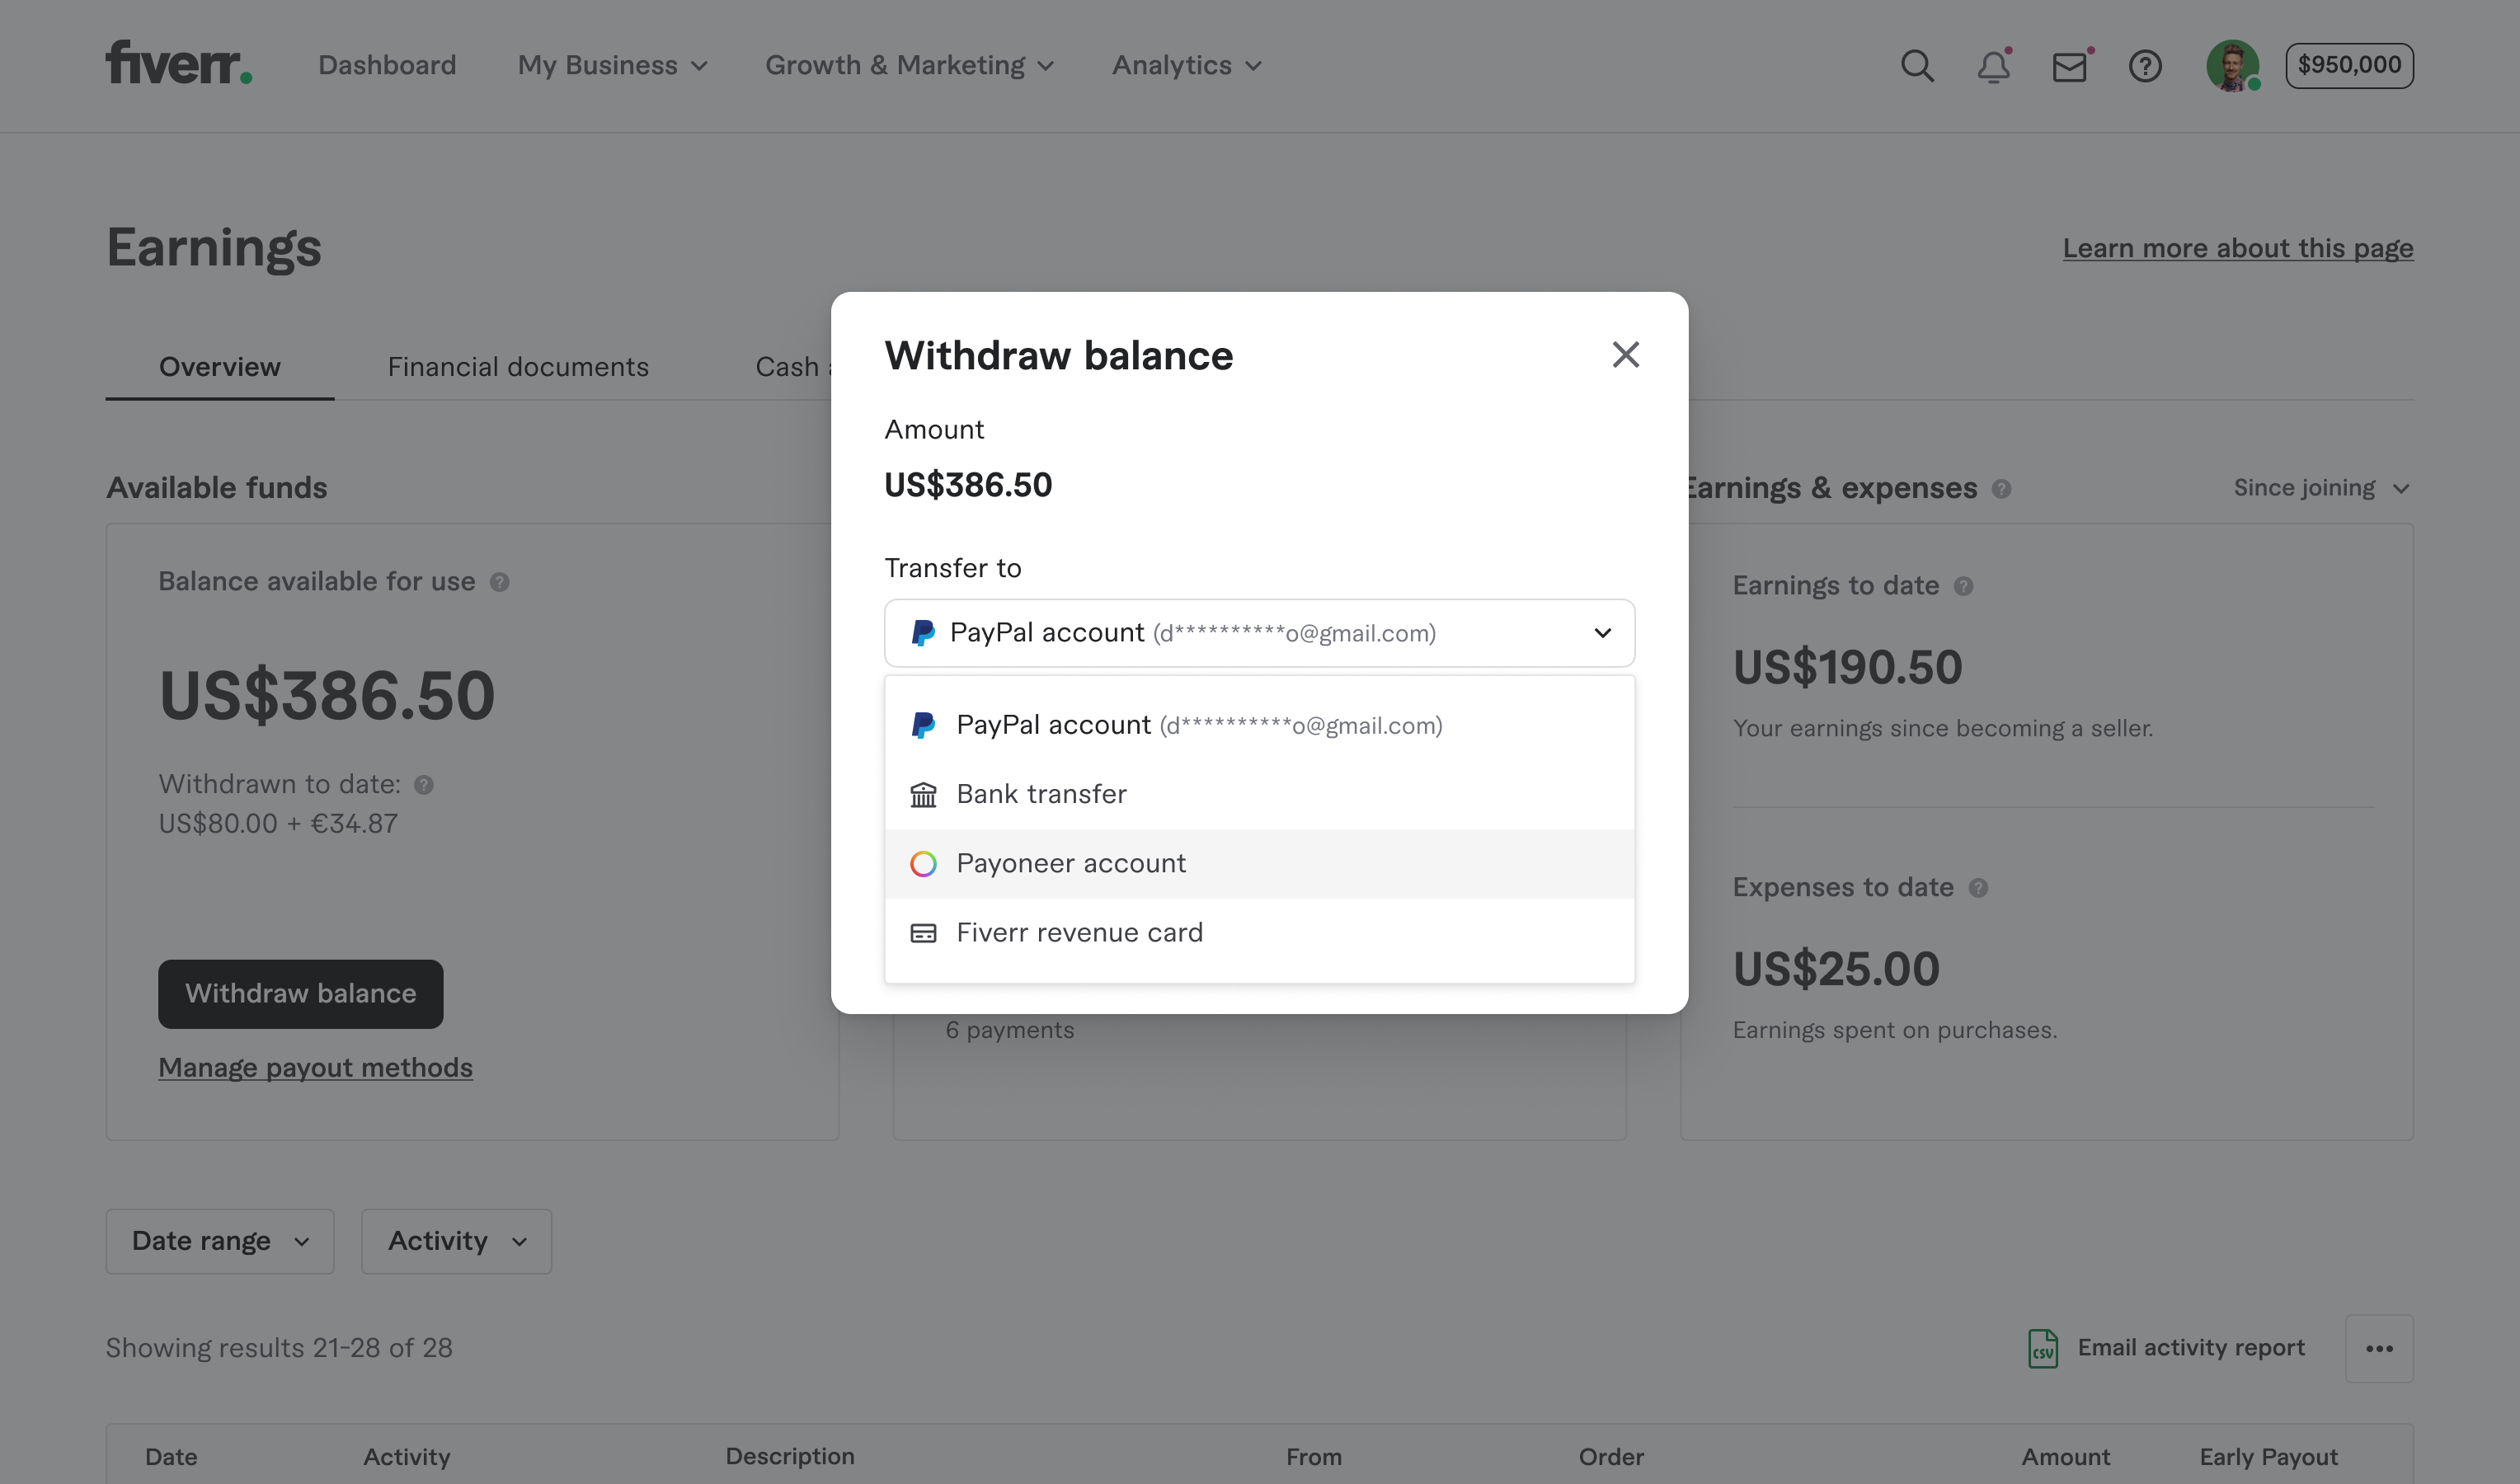Open the search magnifier icon
2520x1484 pixels.
[1917, 66]
